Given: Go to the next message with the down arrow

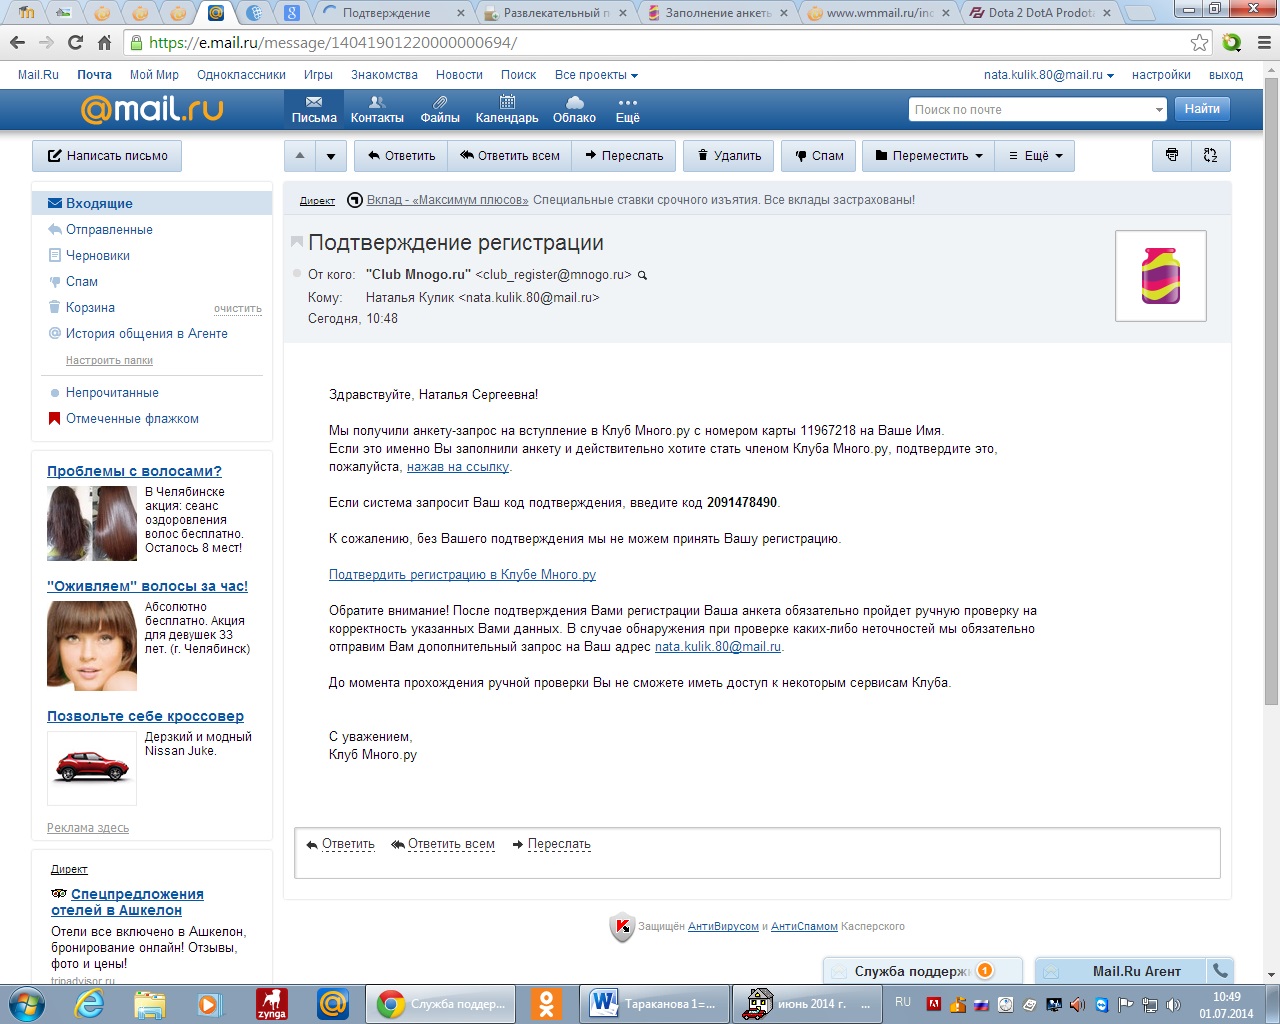Looking at the screenshot, I should (331, 155).
